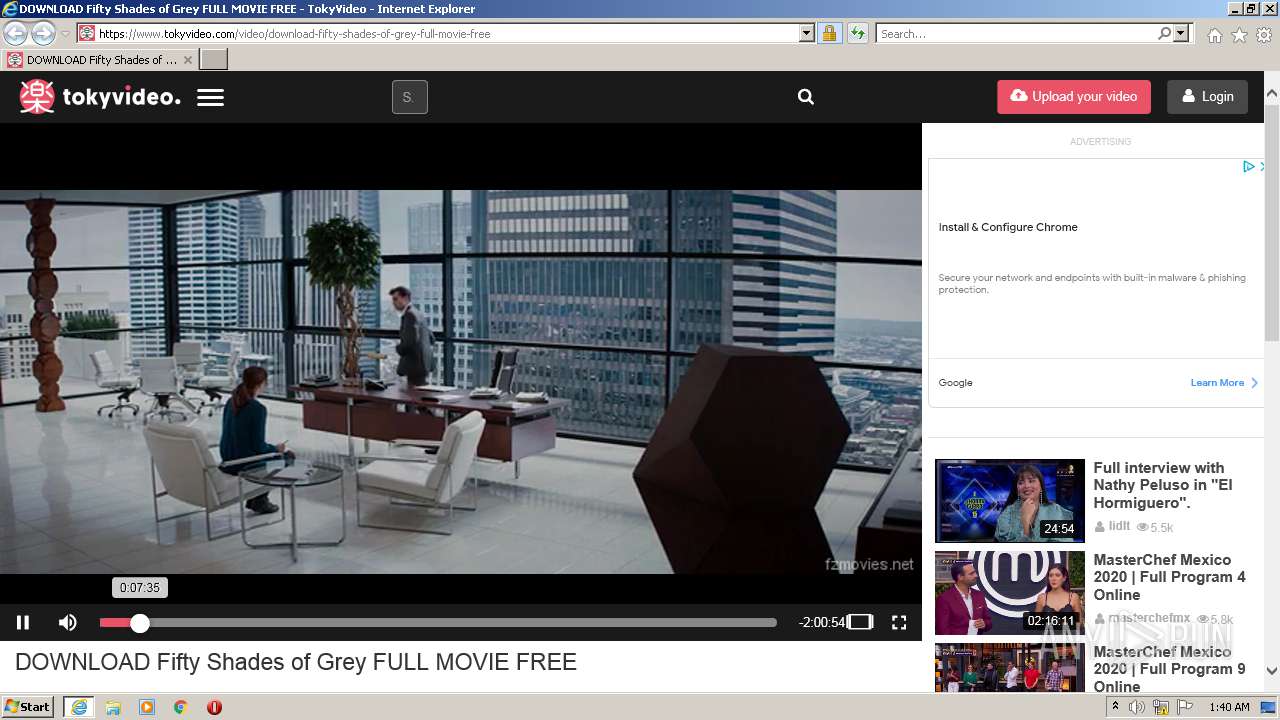Close the DOWNLOAD Fifty Shades tab
Screen dimensions: 1280x720
pyautogui.click(x=187, y=60)
